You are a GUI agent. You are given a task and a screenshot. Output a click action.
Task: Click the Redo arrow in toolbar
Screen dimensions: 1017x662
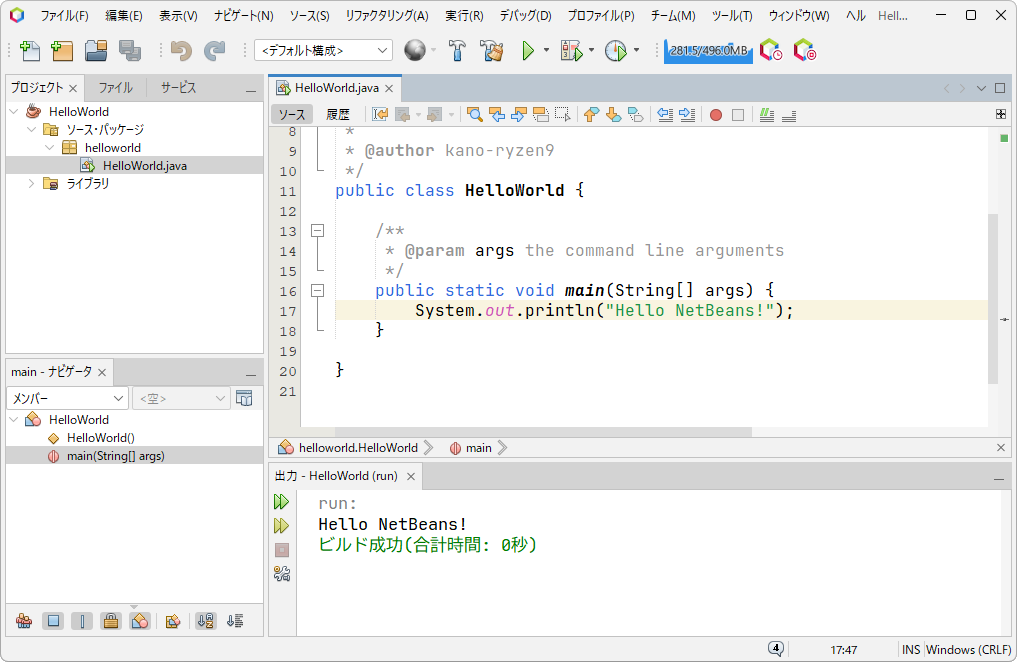(214, 51)
